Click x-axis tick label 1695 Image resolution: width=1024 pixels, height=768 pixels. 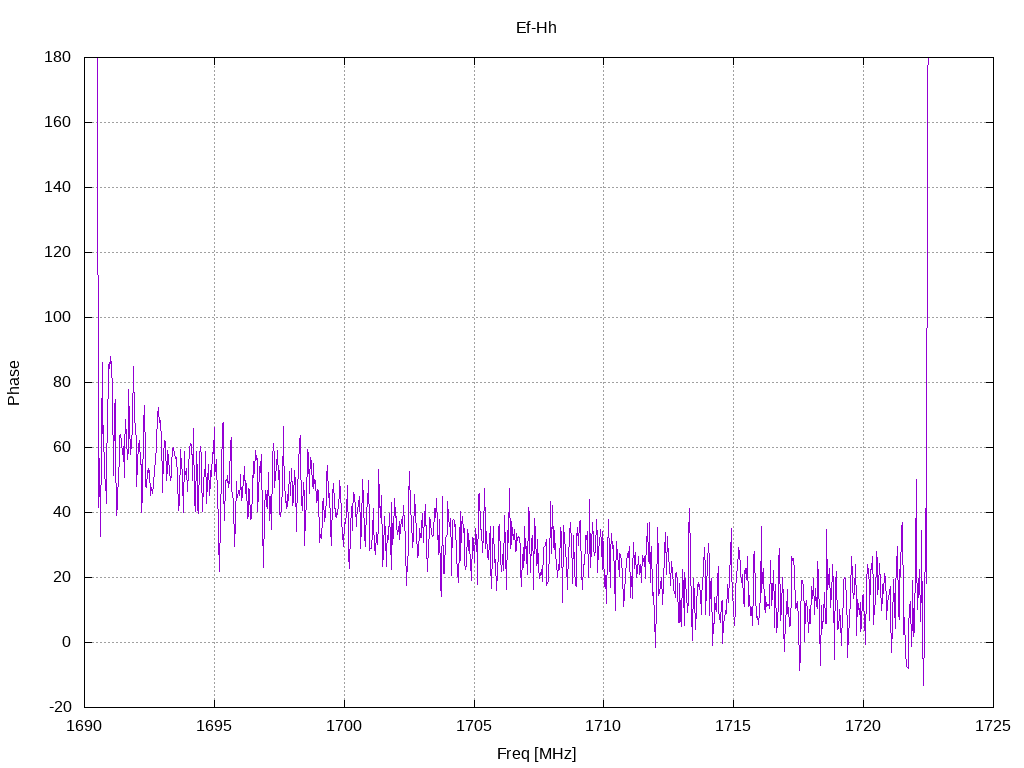214,726
